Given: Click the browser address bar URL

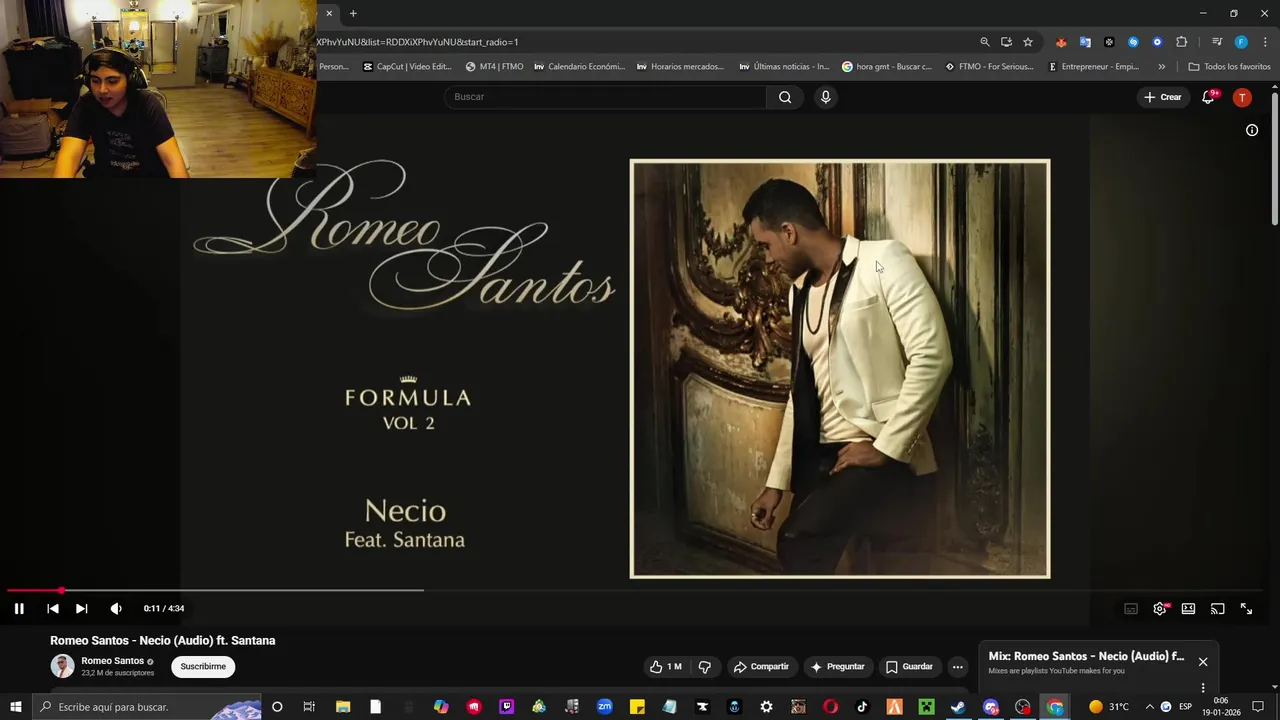Looking at the screenshot, I should (417, 42).
